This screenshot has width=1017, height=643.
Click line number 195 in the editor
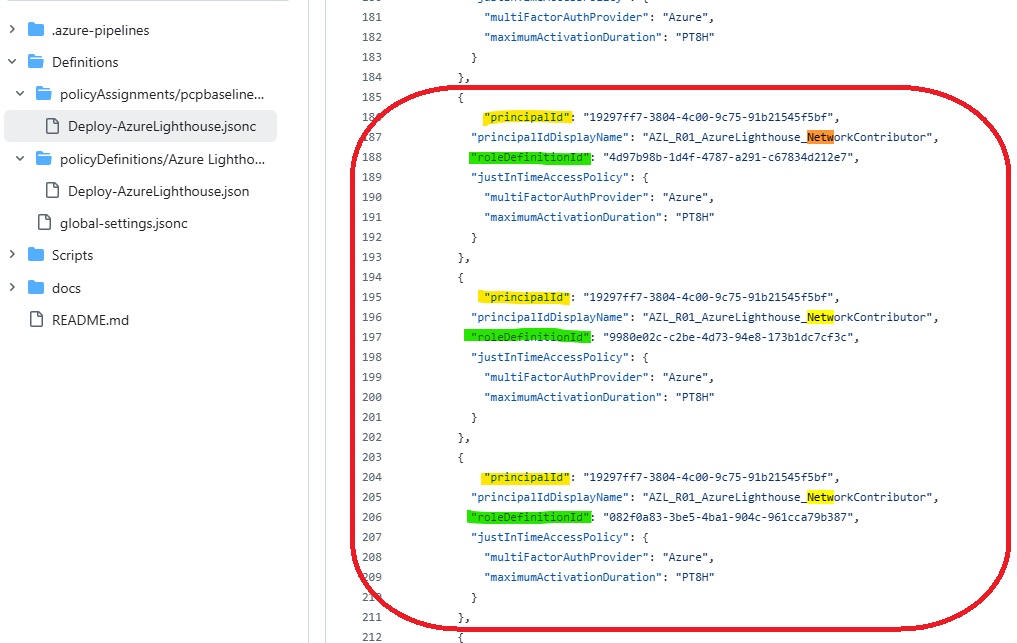(371, 297)
